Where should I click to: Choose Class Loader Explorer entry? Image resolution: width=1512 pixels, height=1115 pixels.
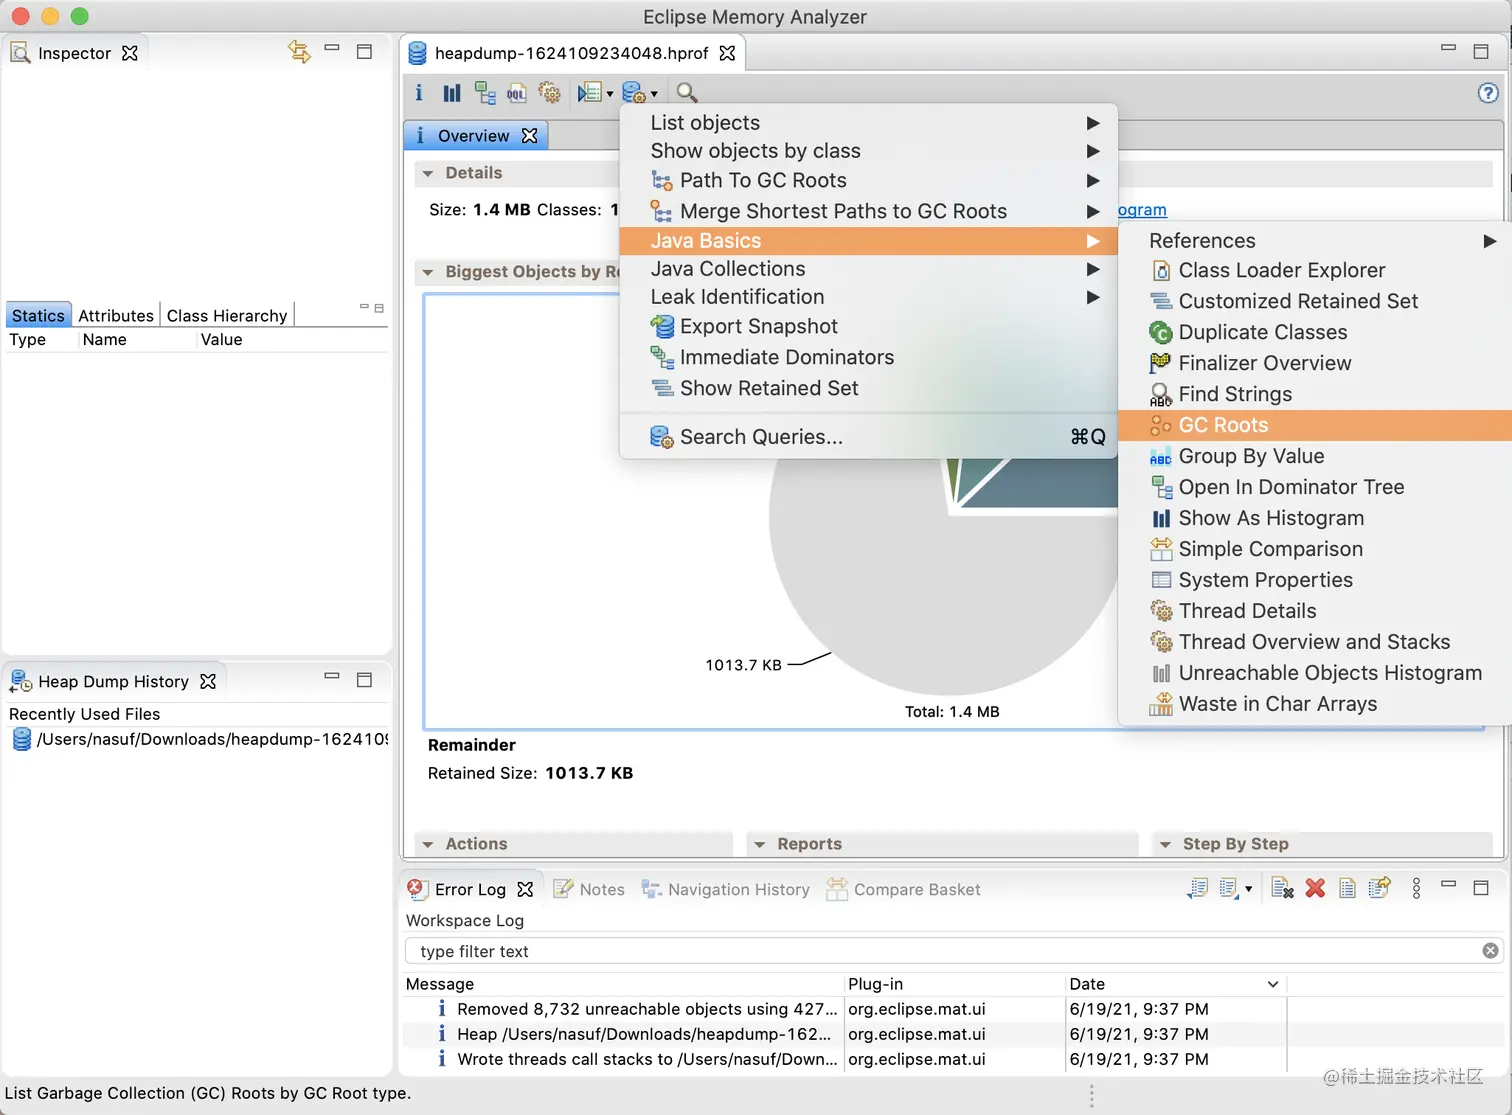click(x=1314, y=270)
